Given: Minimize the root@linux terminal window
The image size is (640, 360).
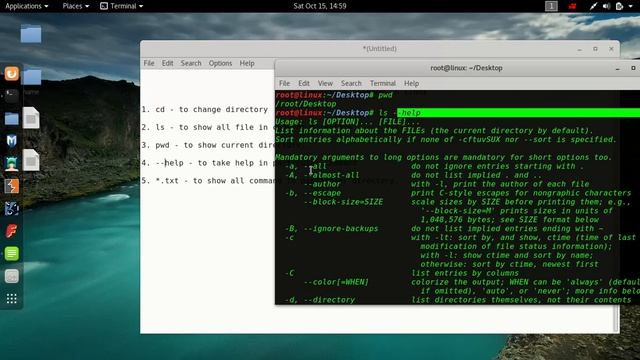Looking at the screenshot, I should click(618, 69).
